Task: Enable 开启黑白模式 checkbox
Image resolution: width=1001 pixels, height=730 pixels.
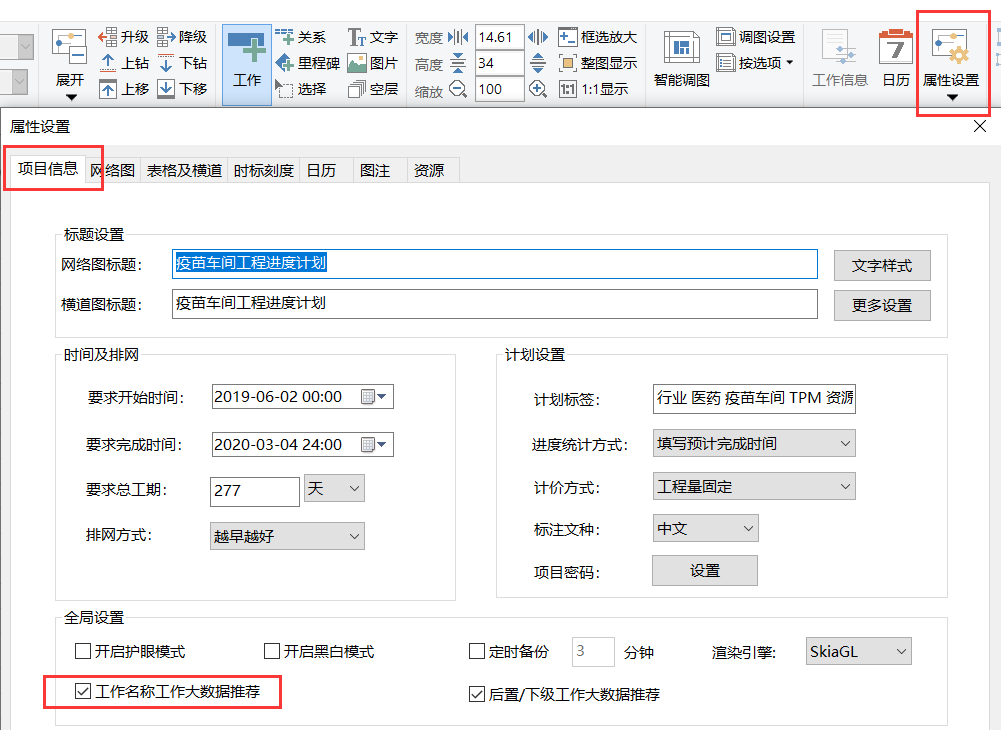Action: pyautogui.click(x=272, y=651)
